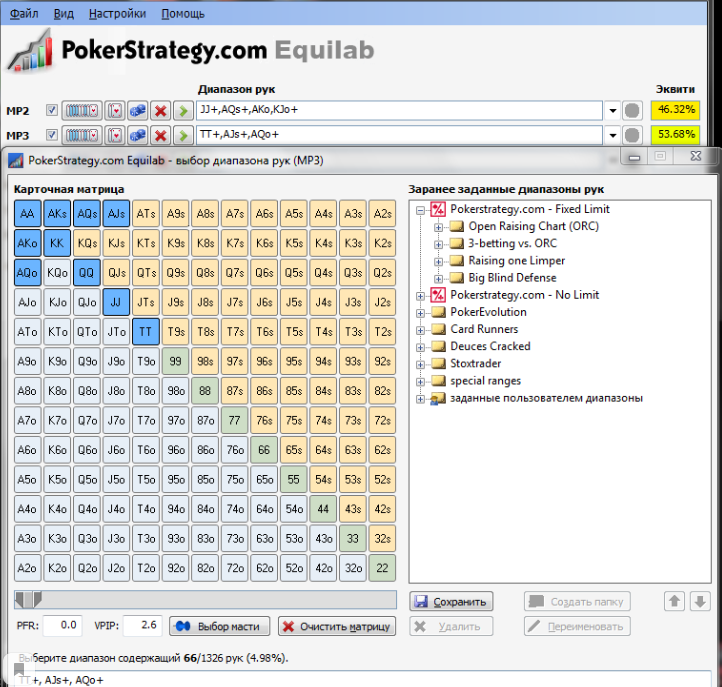
Task: Click the Card Runners folder icon
Action: (x=438, y=330)
